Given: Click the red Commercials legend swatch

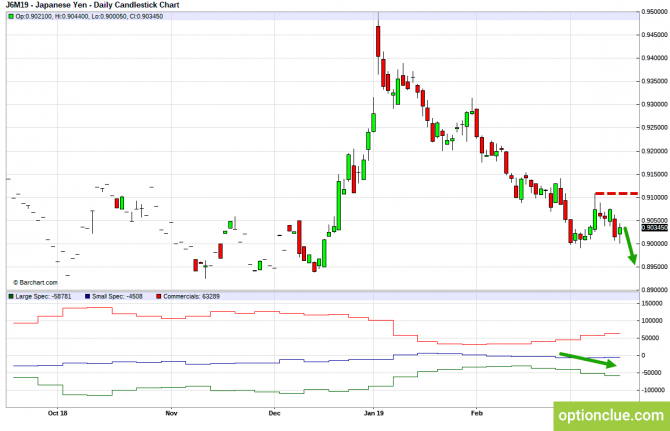Looking at the screenshot, I should point(159,296).
